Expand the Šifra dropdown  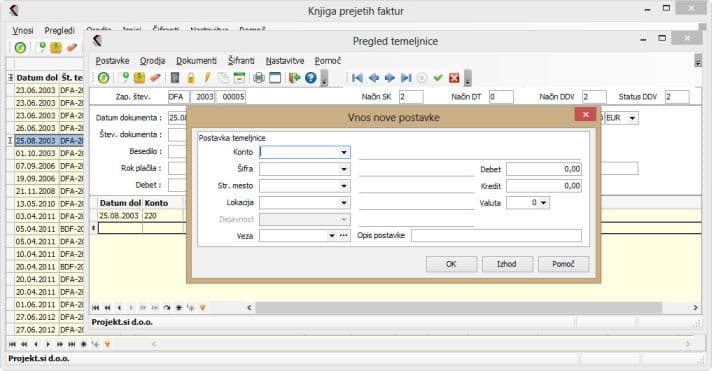coord(344,169)
